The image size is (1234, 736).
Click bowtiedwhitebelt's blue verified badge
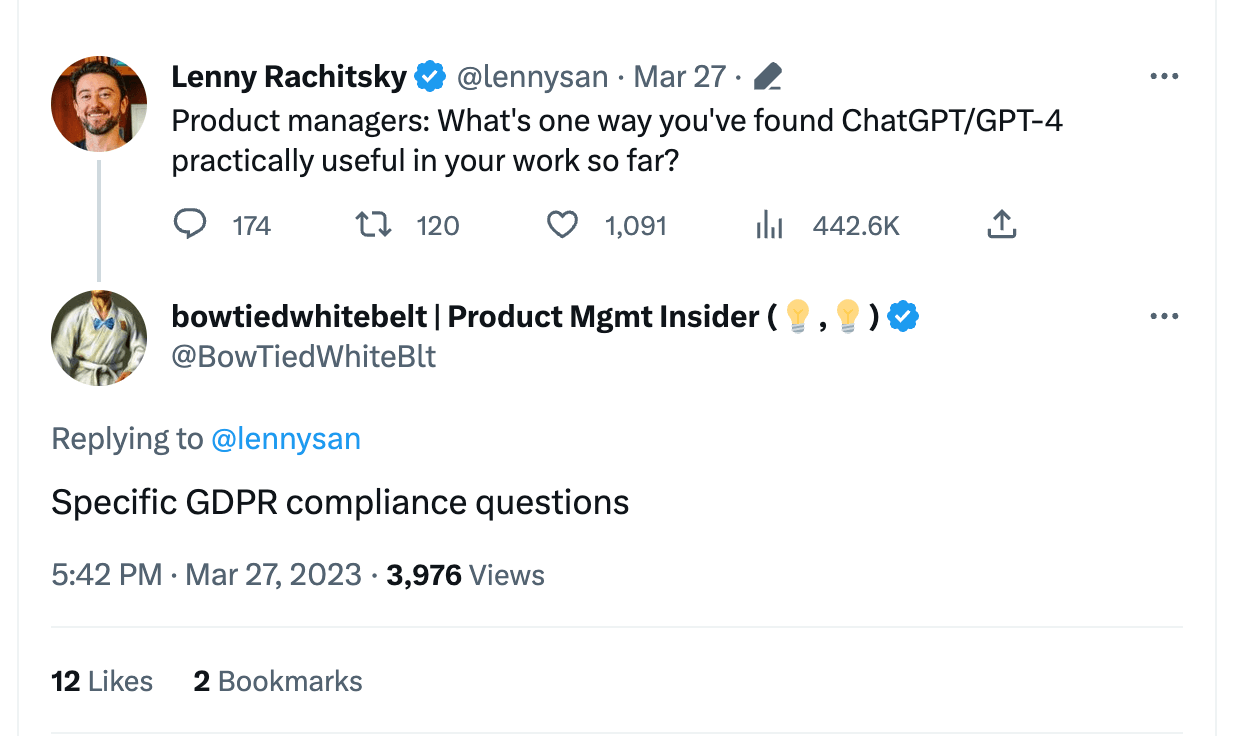click(904, 317)
